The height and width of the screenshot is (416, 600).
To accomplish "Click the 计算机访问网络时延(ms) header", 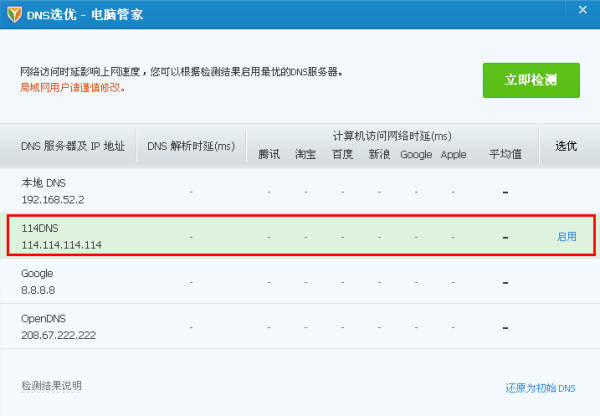I will (x=392, y=136).
